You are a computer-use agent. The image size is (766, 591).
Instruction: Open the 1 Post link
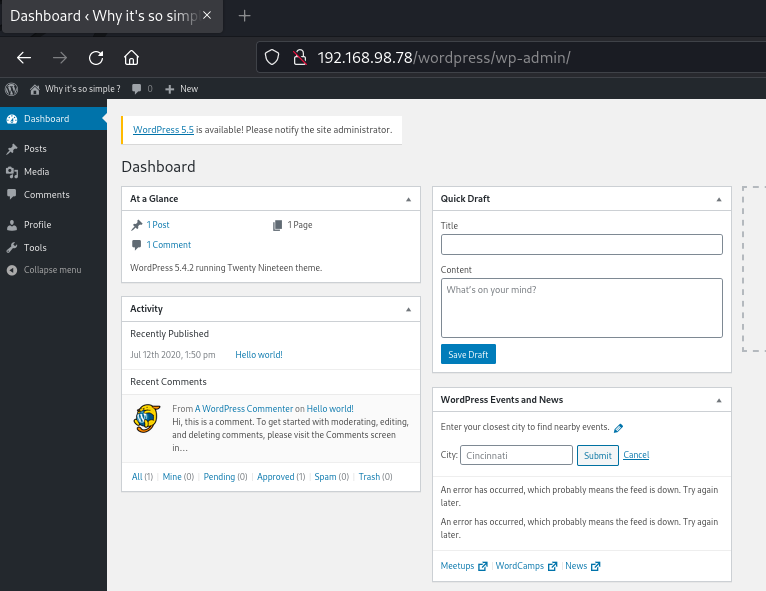(x=158, y=225)
